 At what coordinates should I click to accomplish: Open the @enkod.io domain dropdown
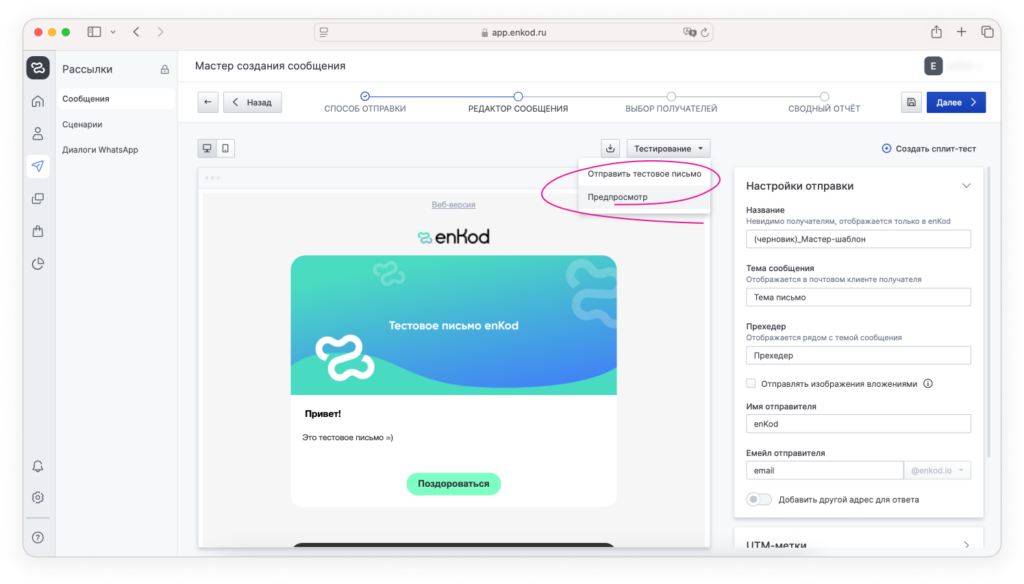(x=937, y=470)
